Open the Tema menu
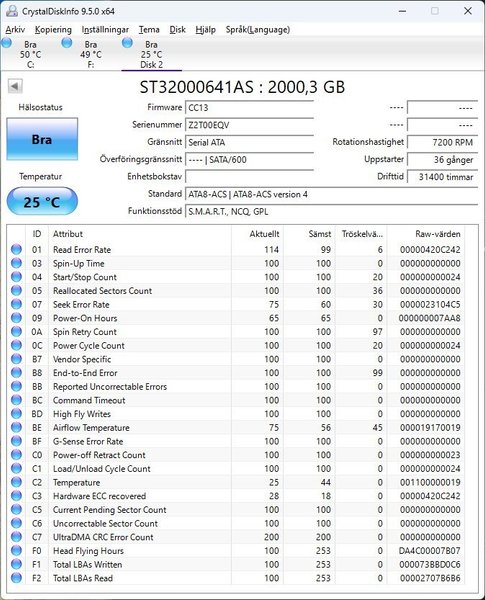Screen dimensions: 485x600 pyautogui.click(x=149, y=29)
